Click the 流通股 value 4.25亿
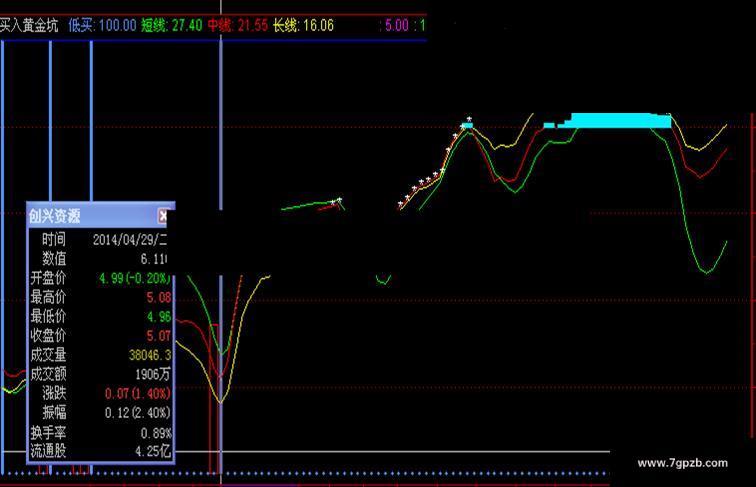 click(x=153, y=452)
